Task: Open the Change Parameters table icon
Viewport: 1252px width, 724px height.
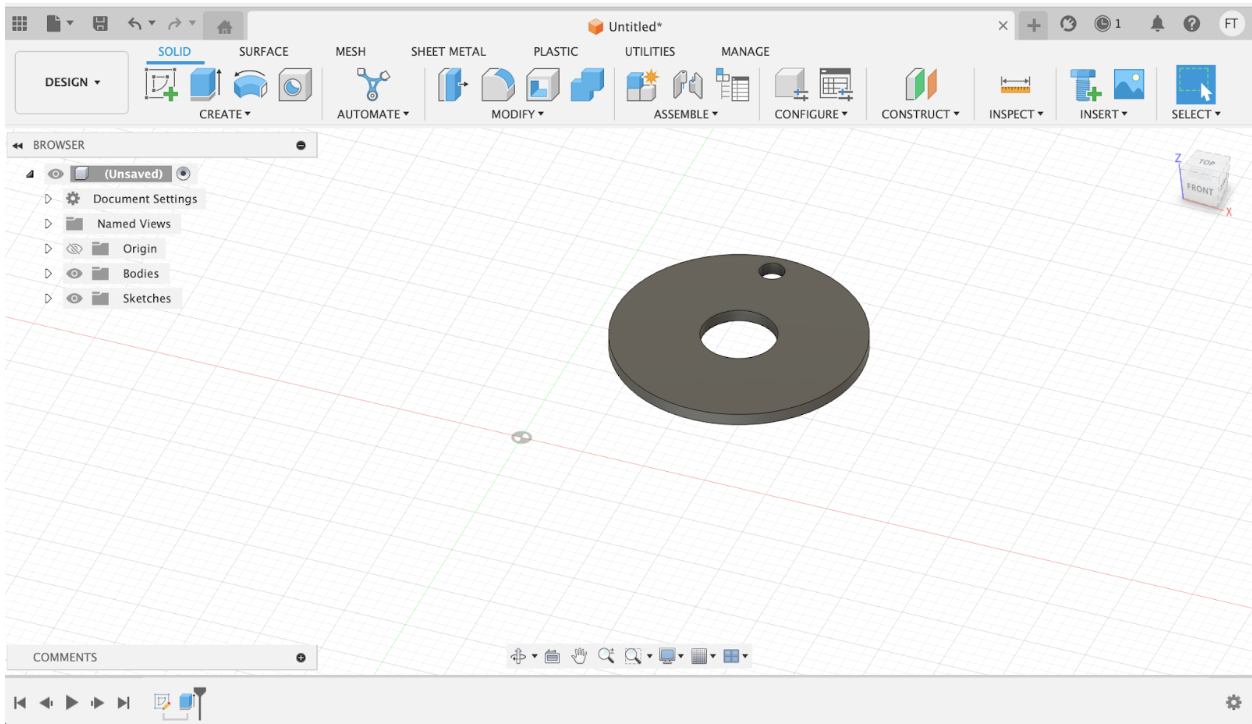Action: (835, 85)
